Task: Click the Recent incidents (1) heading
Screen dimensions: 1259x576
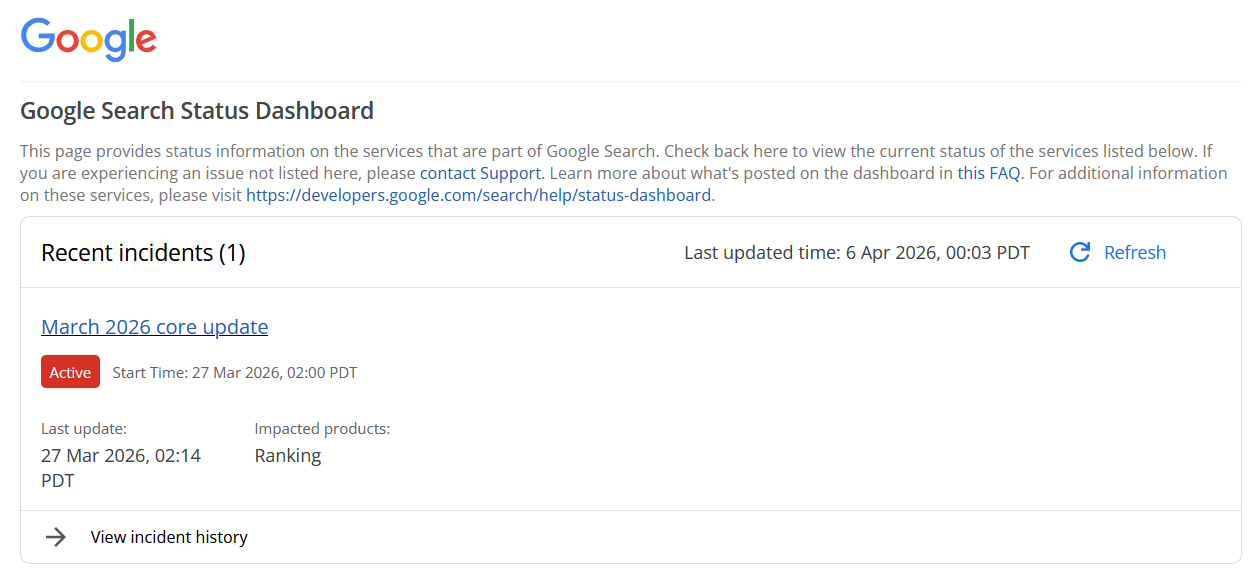Action: coord(143,252)
